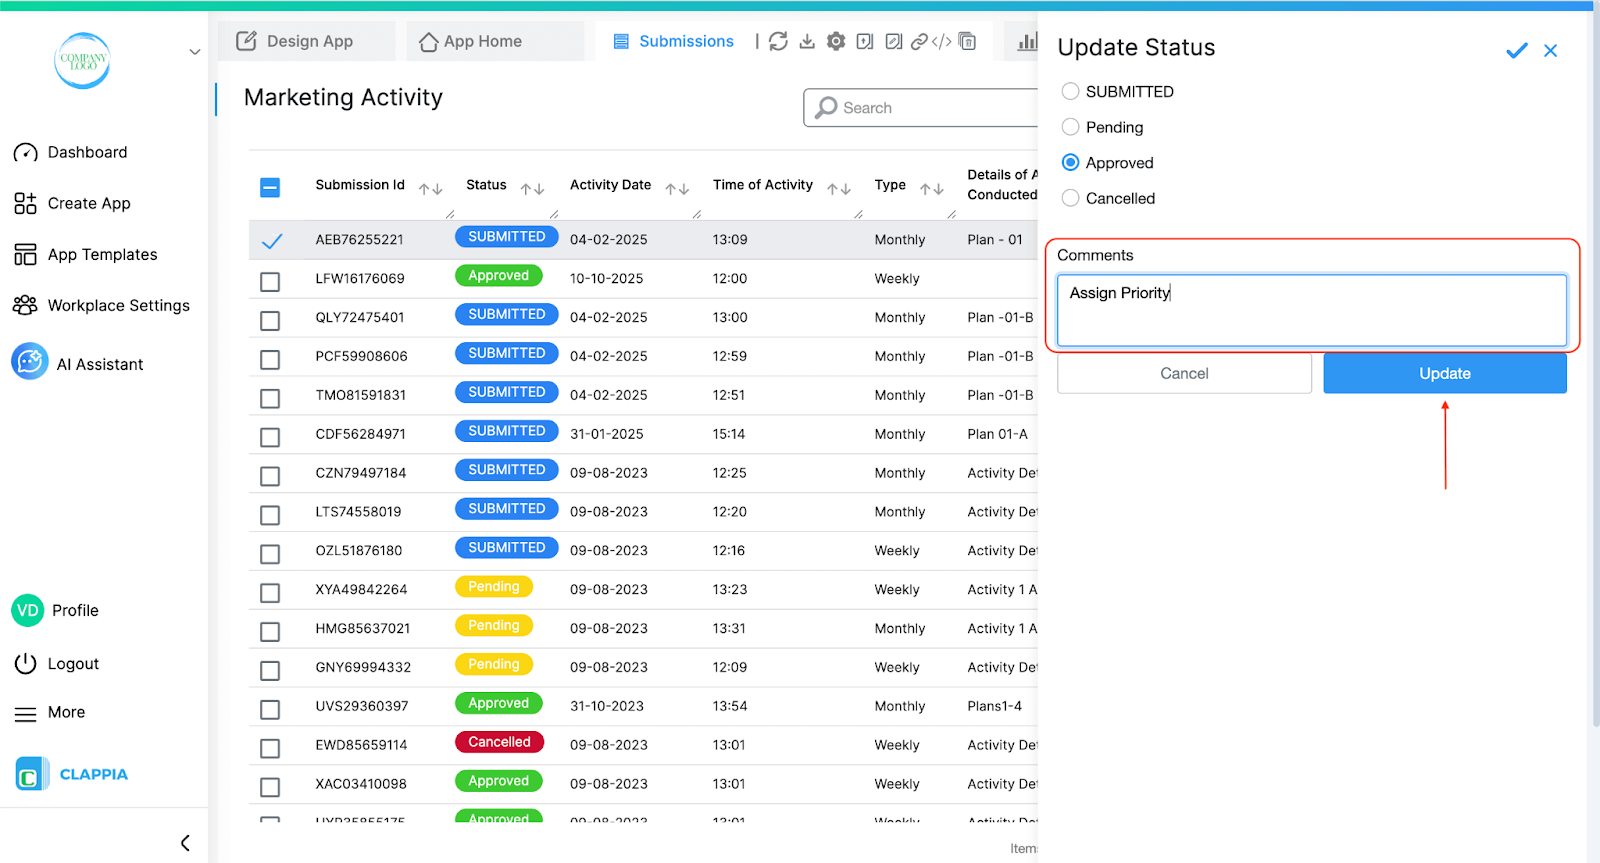The height and width of the screenshot is (863, 1600).
Task: Click the embed code icon
Action: pos(942,41)
